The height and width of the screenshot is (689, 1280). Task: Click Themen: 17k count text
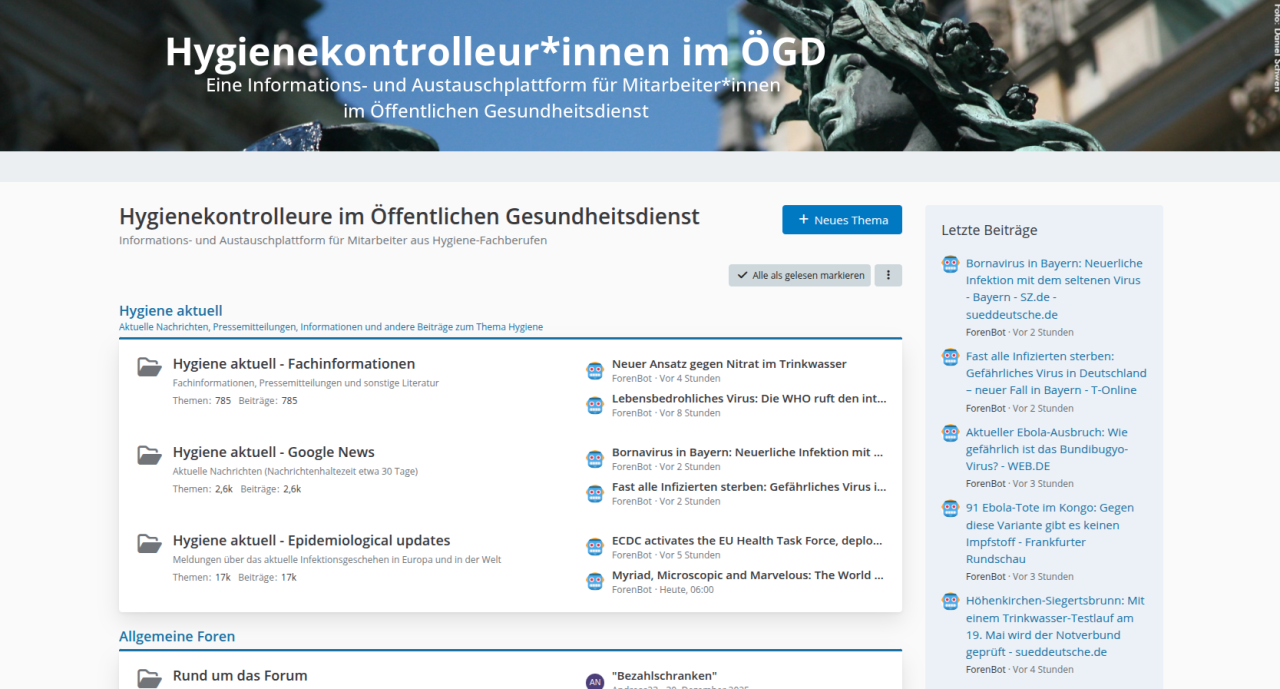pyautogui.click(x=202, y=577)
